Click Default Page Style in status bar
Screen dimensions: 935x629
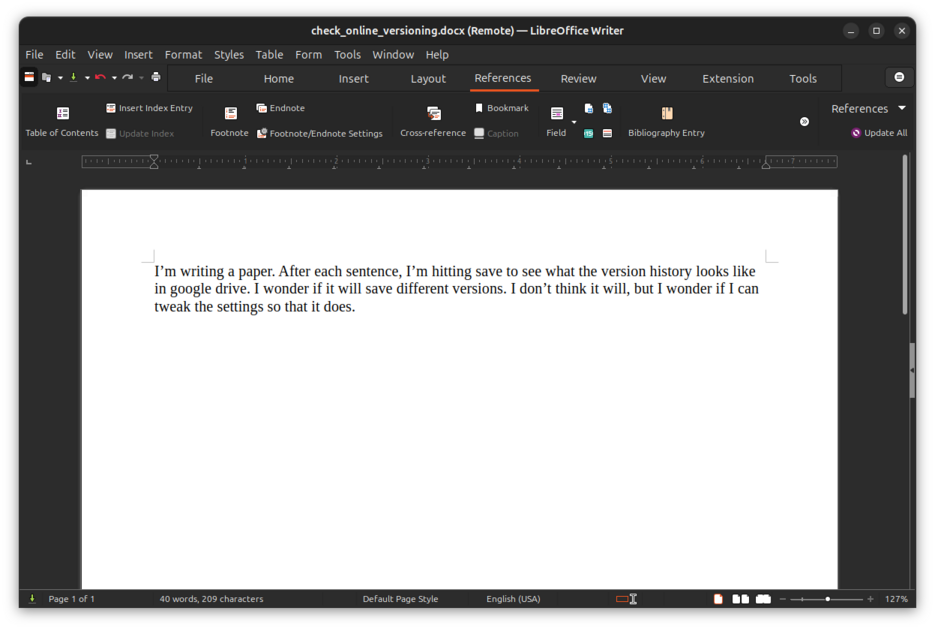(400, 599)
